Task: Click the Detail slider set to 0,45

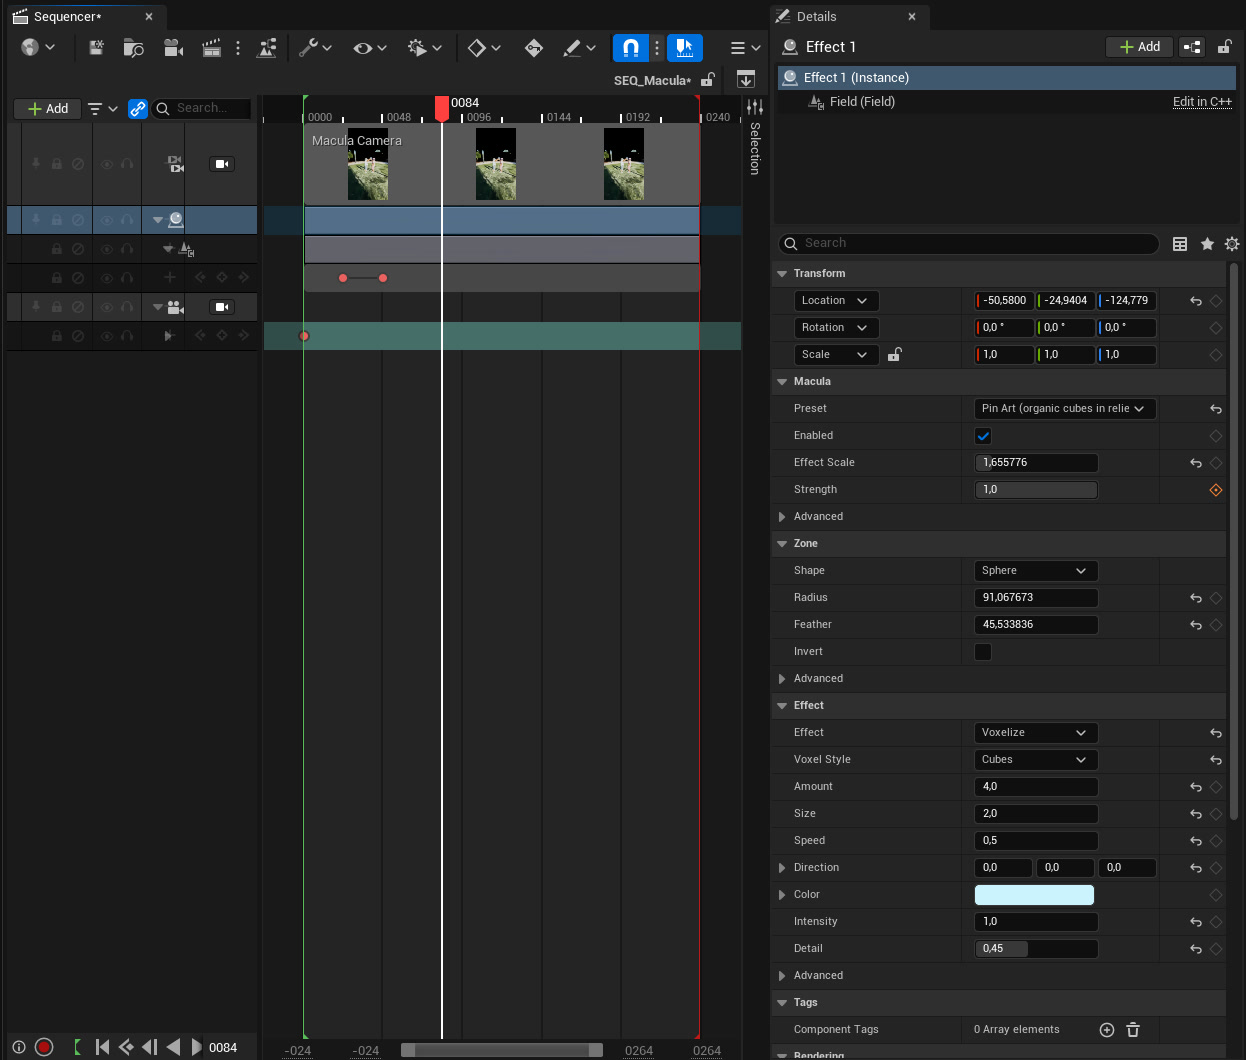Action: tap(1036, 949)
